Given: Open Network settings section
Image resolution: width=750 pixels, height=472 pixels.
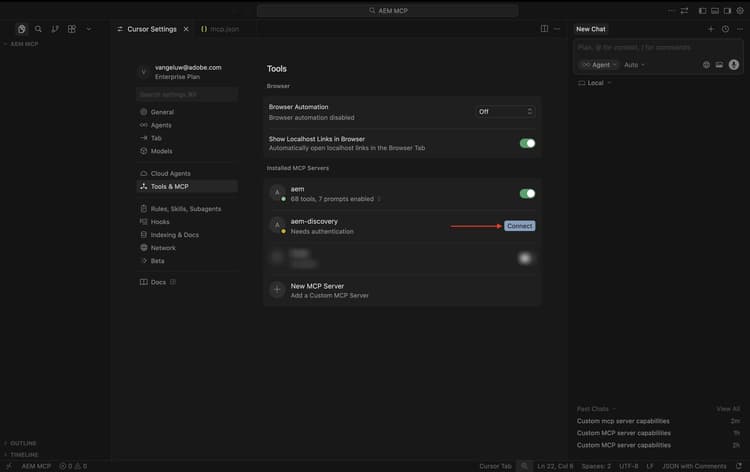Looking at the screenshot, I should (187, 248).
